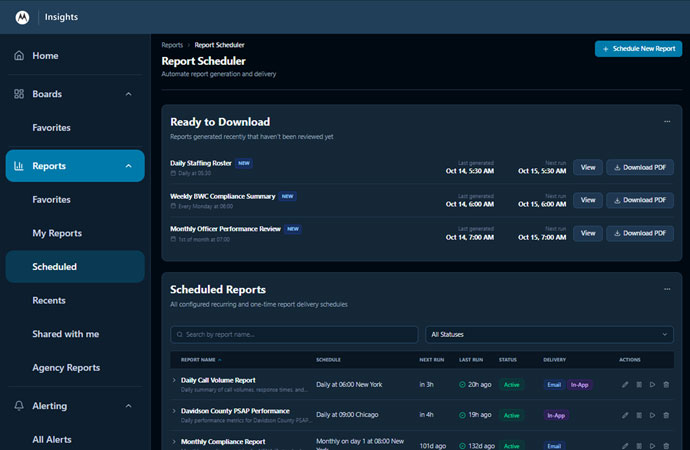
Task: Click the Schedule New Report button
Action: (x=638, y=49)
